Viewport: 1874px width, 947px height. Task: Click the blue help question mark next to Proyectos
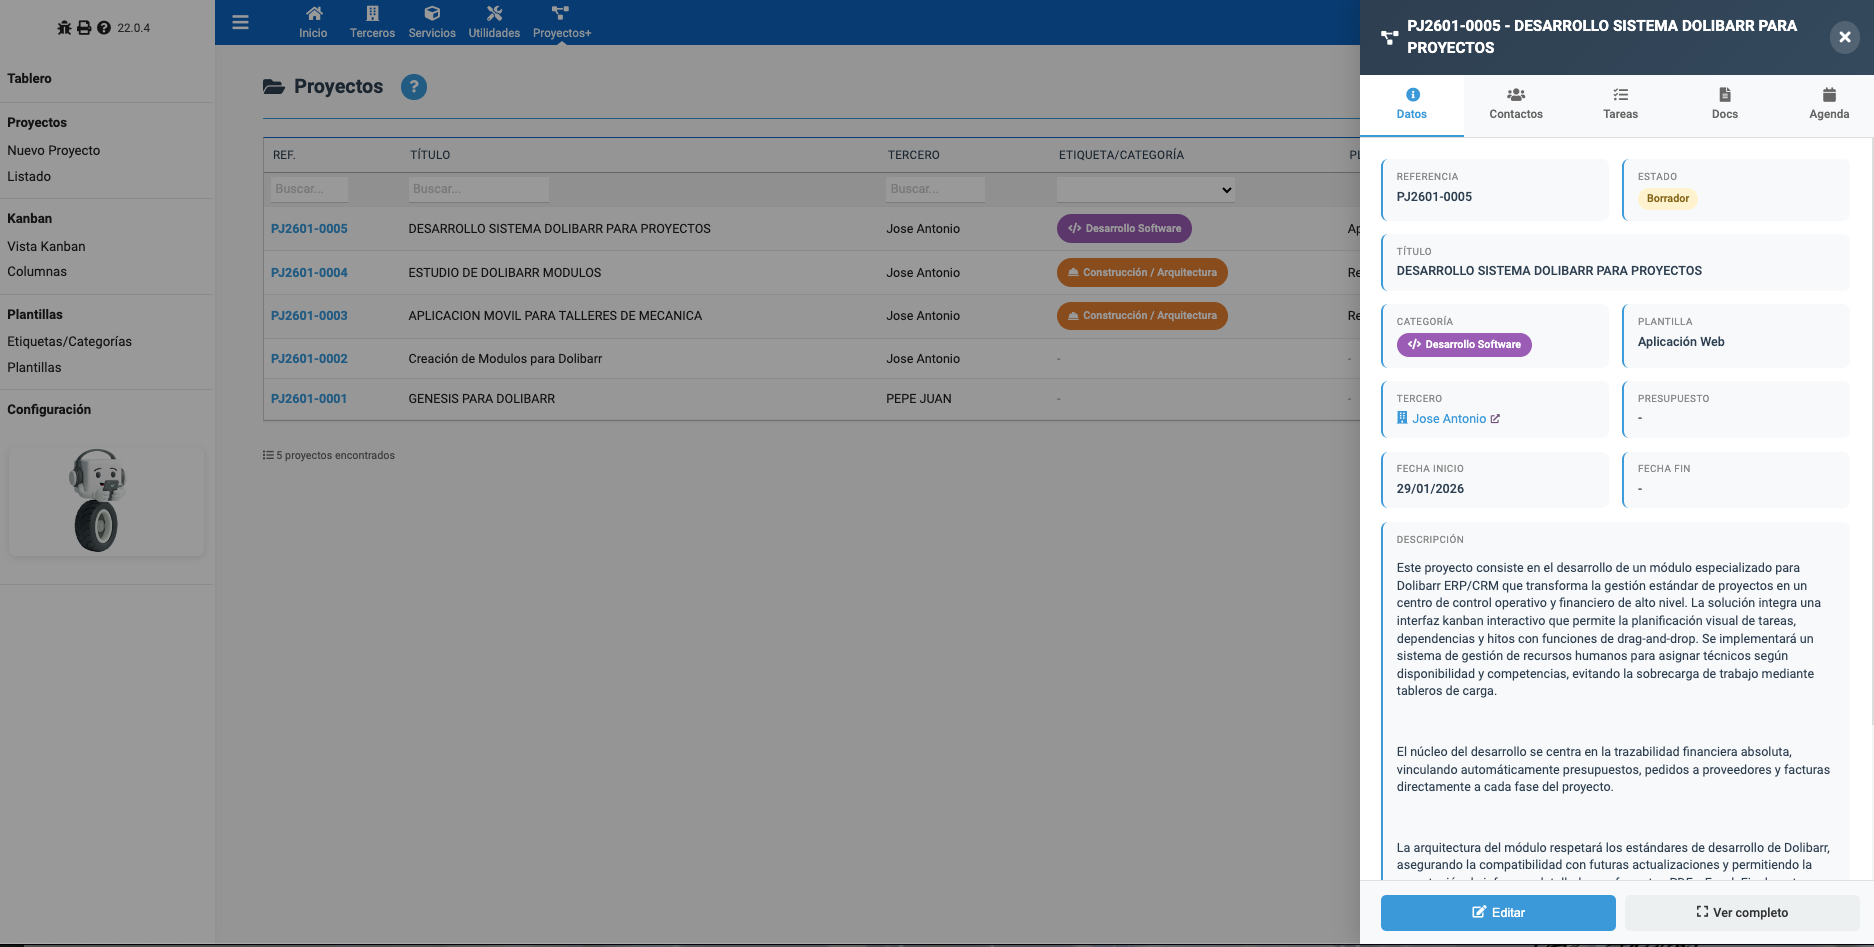pos(413,87)
